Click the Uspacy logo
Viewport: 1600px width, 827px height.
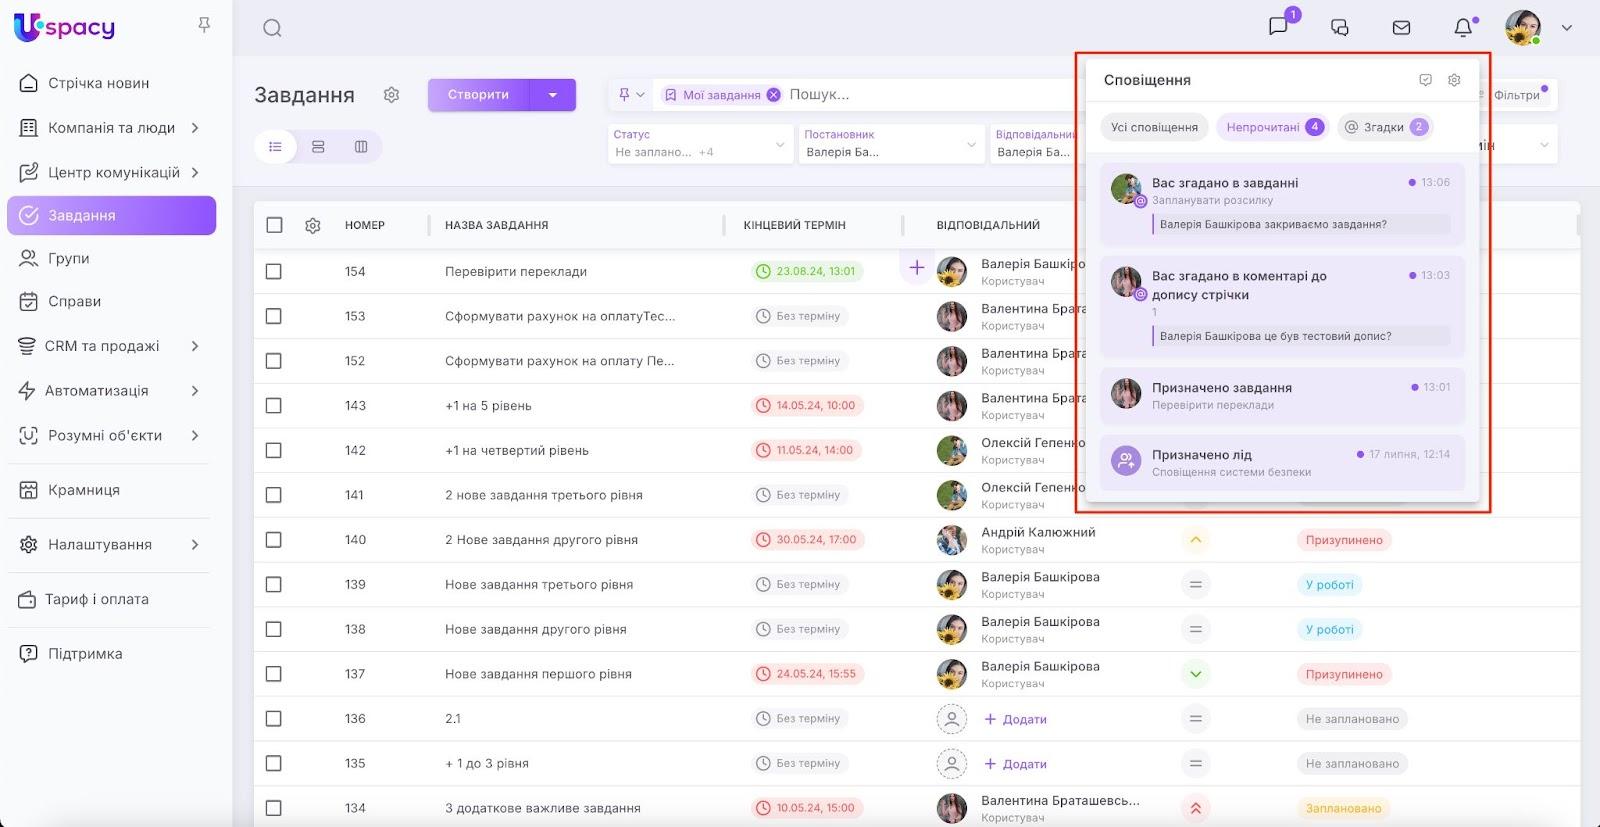[x=65, y=27]
